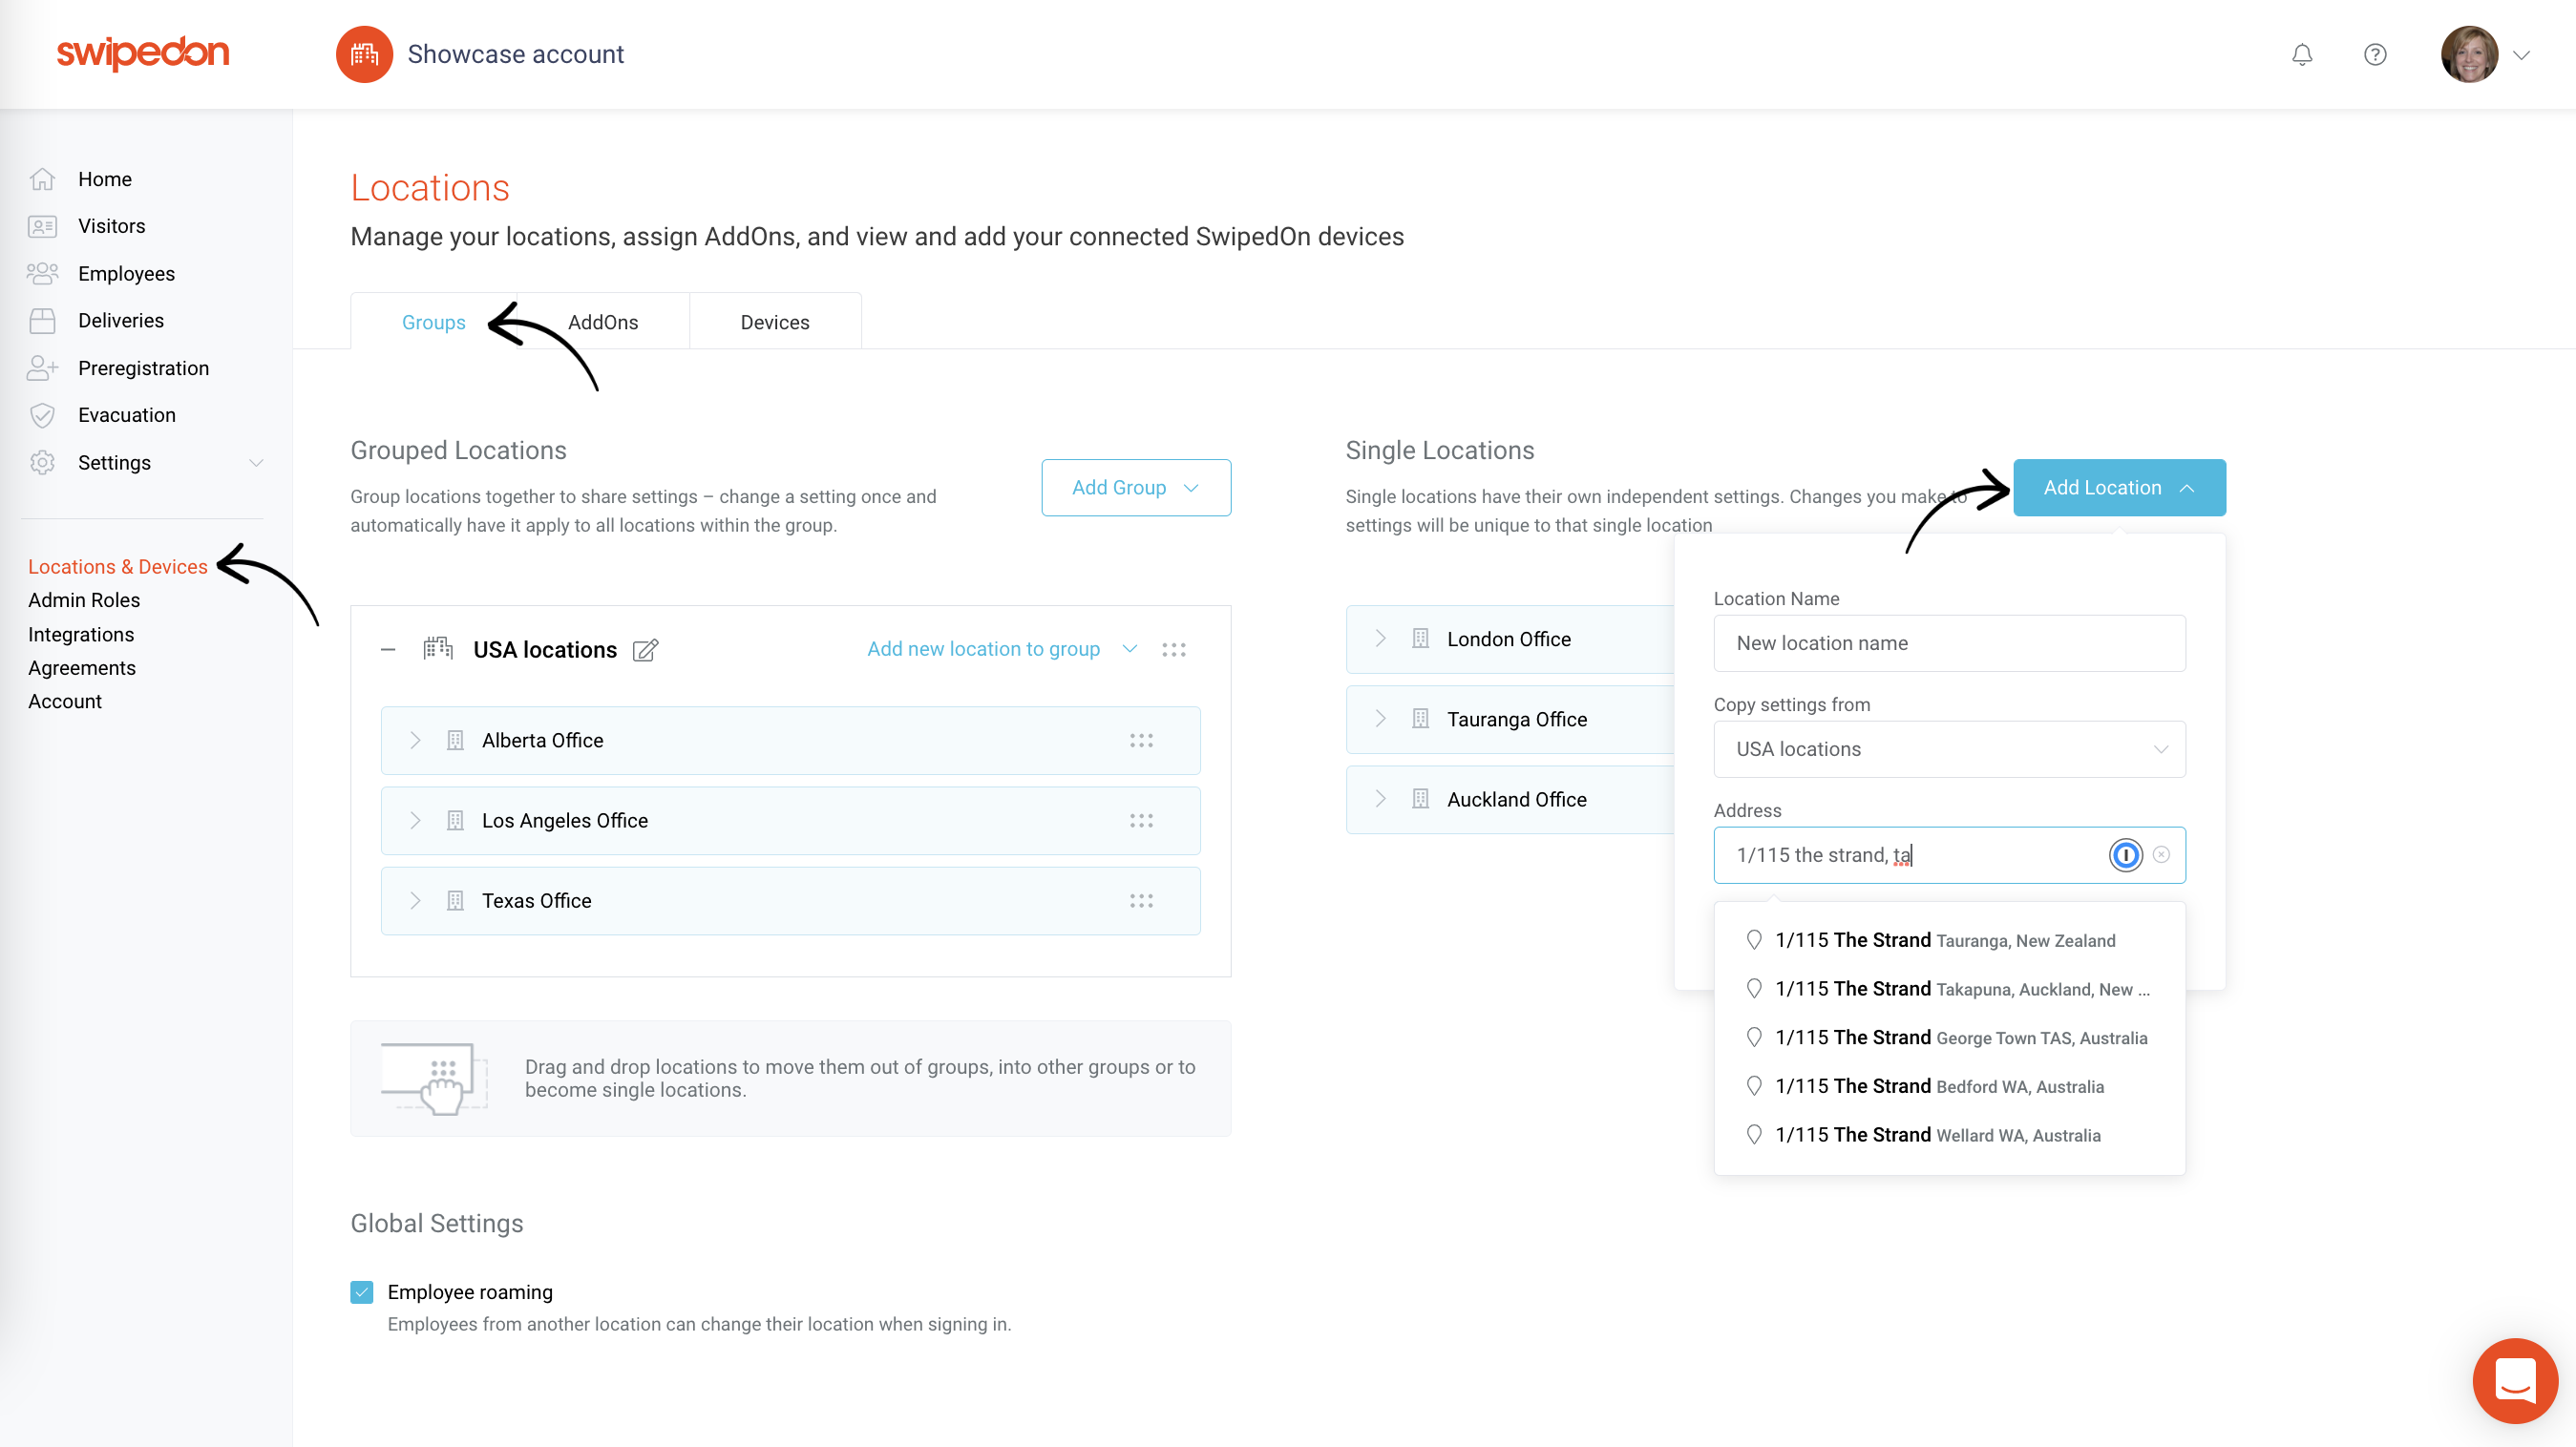
Task: Click the Location Name input field
Action: click(1949, 643)
